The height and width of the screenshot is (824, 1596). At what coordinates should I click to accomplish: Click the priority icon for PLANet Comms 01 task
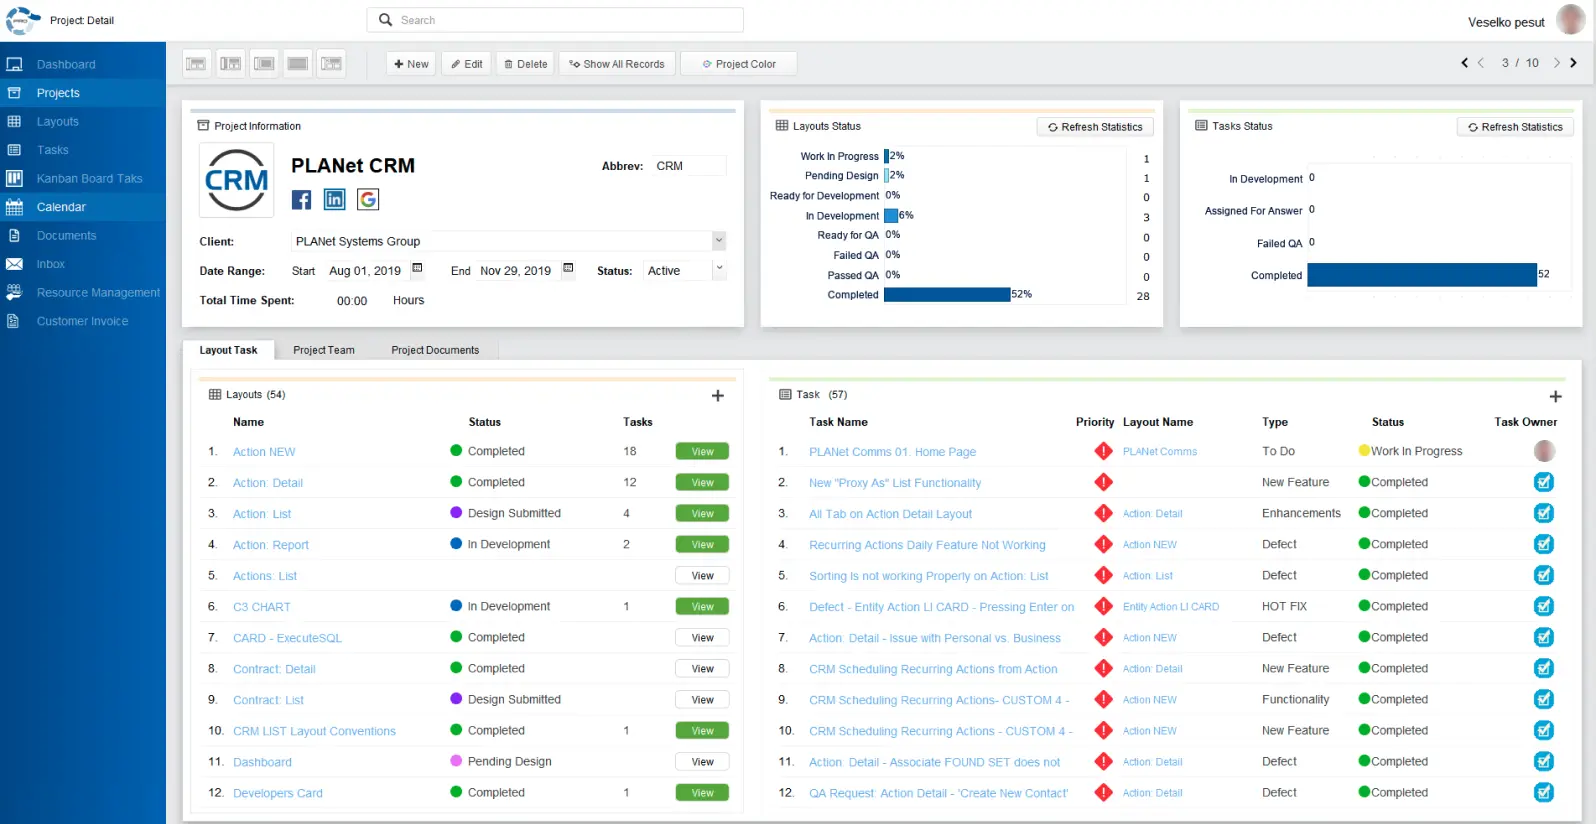point(1103,451)
